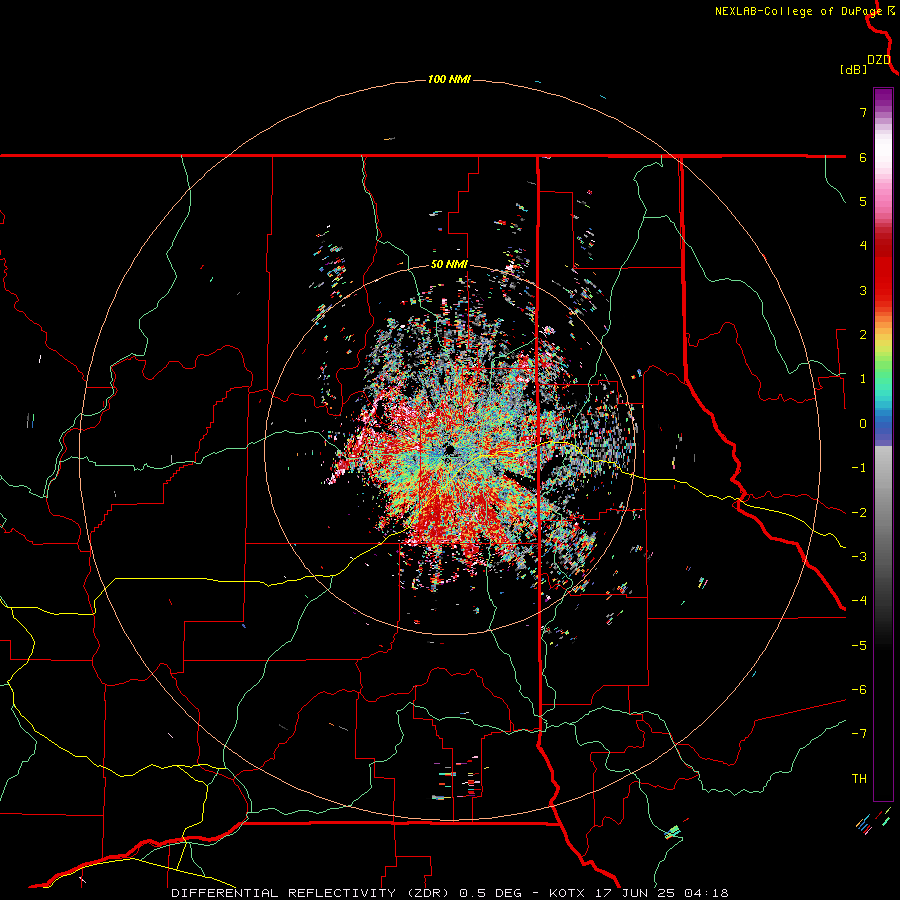
Task: Click the 50 NMI range ring label
Action: point(449,265)
